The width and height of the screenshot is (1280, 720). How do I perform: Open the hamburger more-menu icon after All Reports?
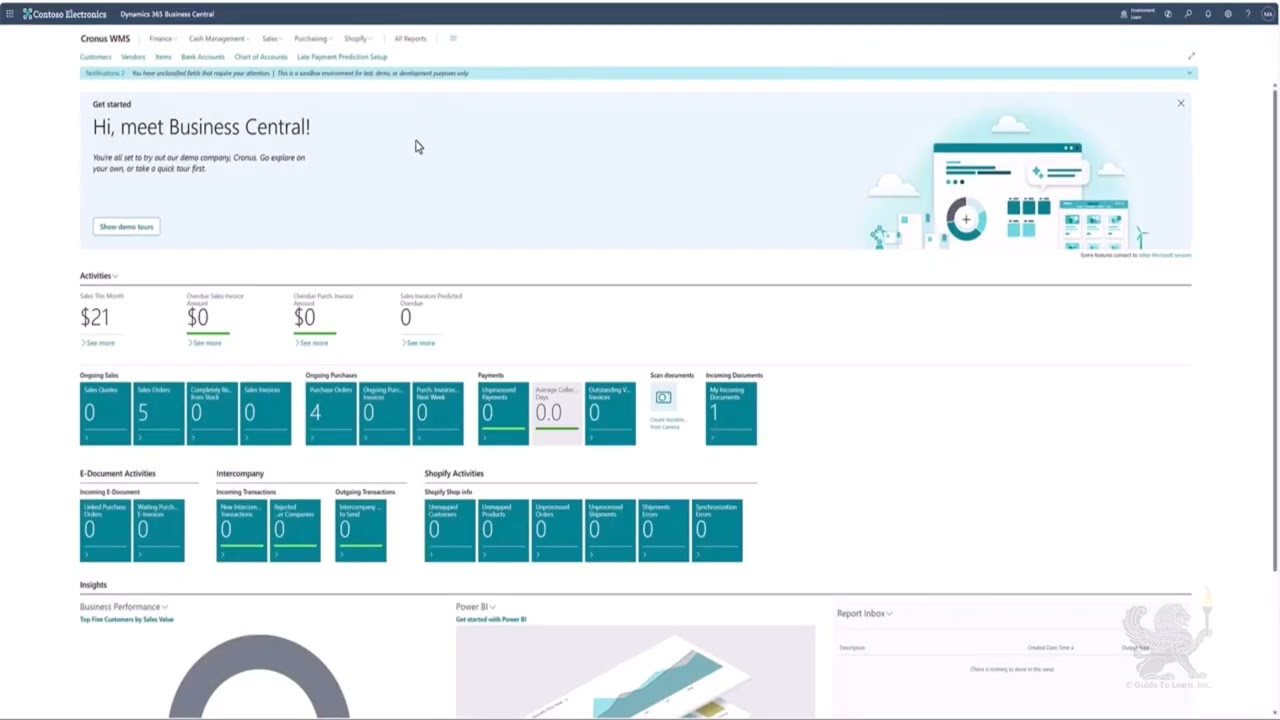pyautogui.click(x=453, y=38)
